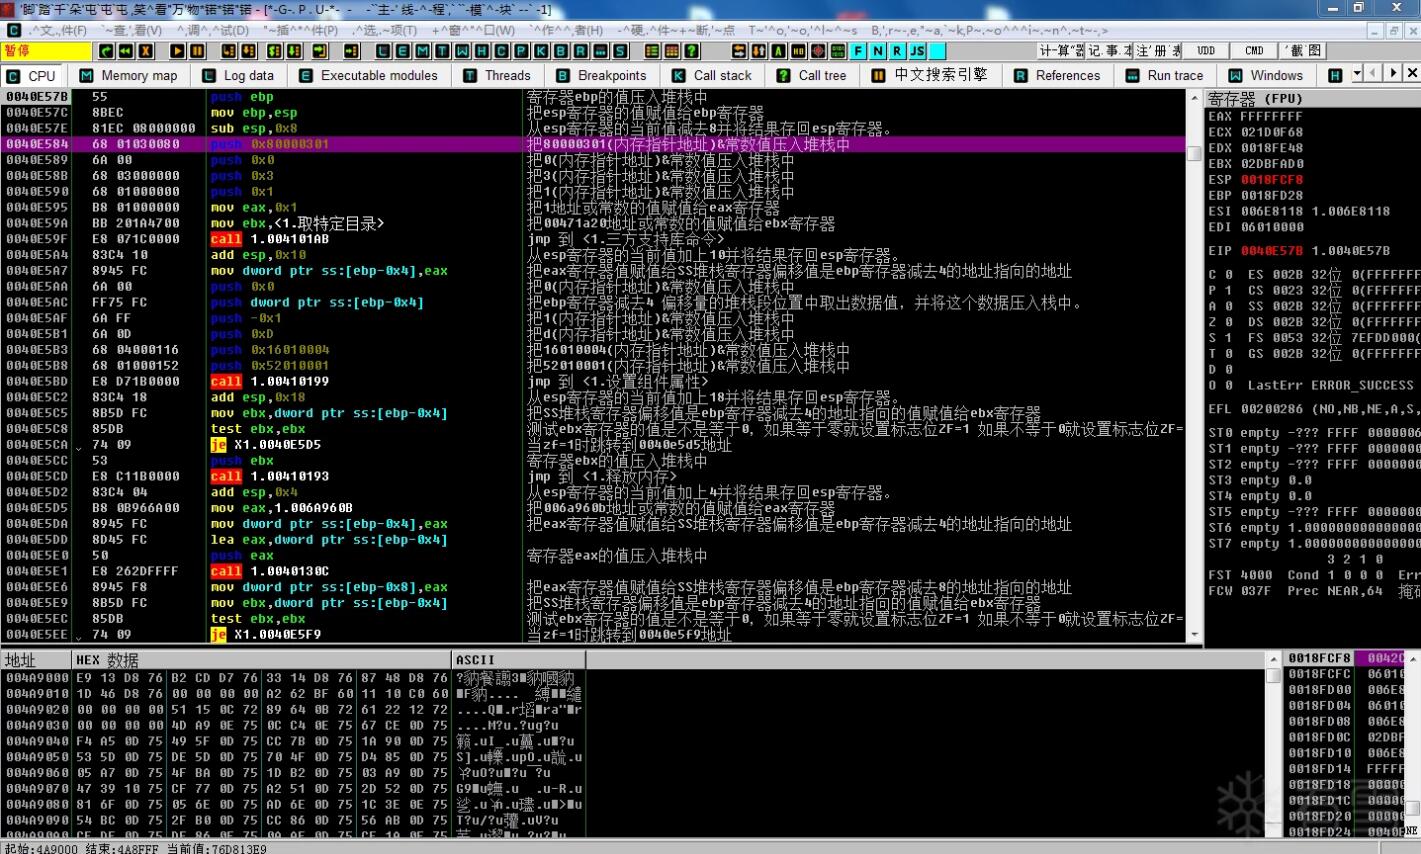Switch to the Threads tab

tap(497, 75)
